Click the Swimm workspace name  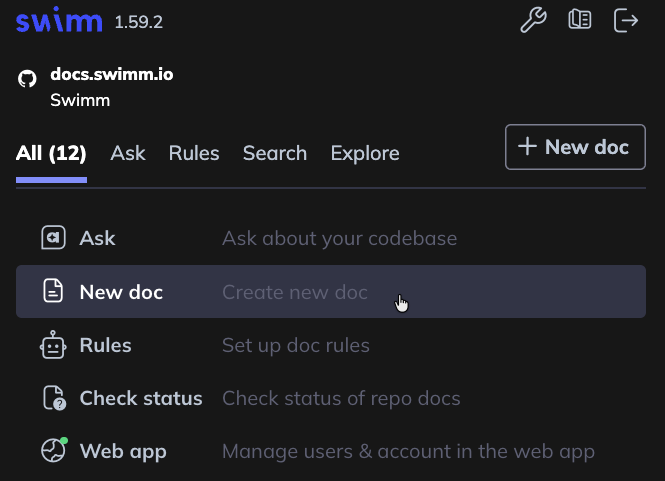[80, 100]
